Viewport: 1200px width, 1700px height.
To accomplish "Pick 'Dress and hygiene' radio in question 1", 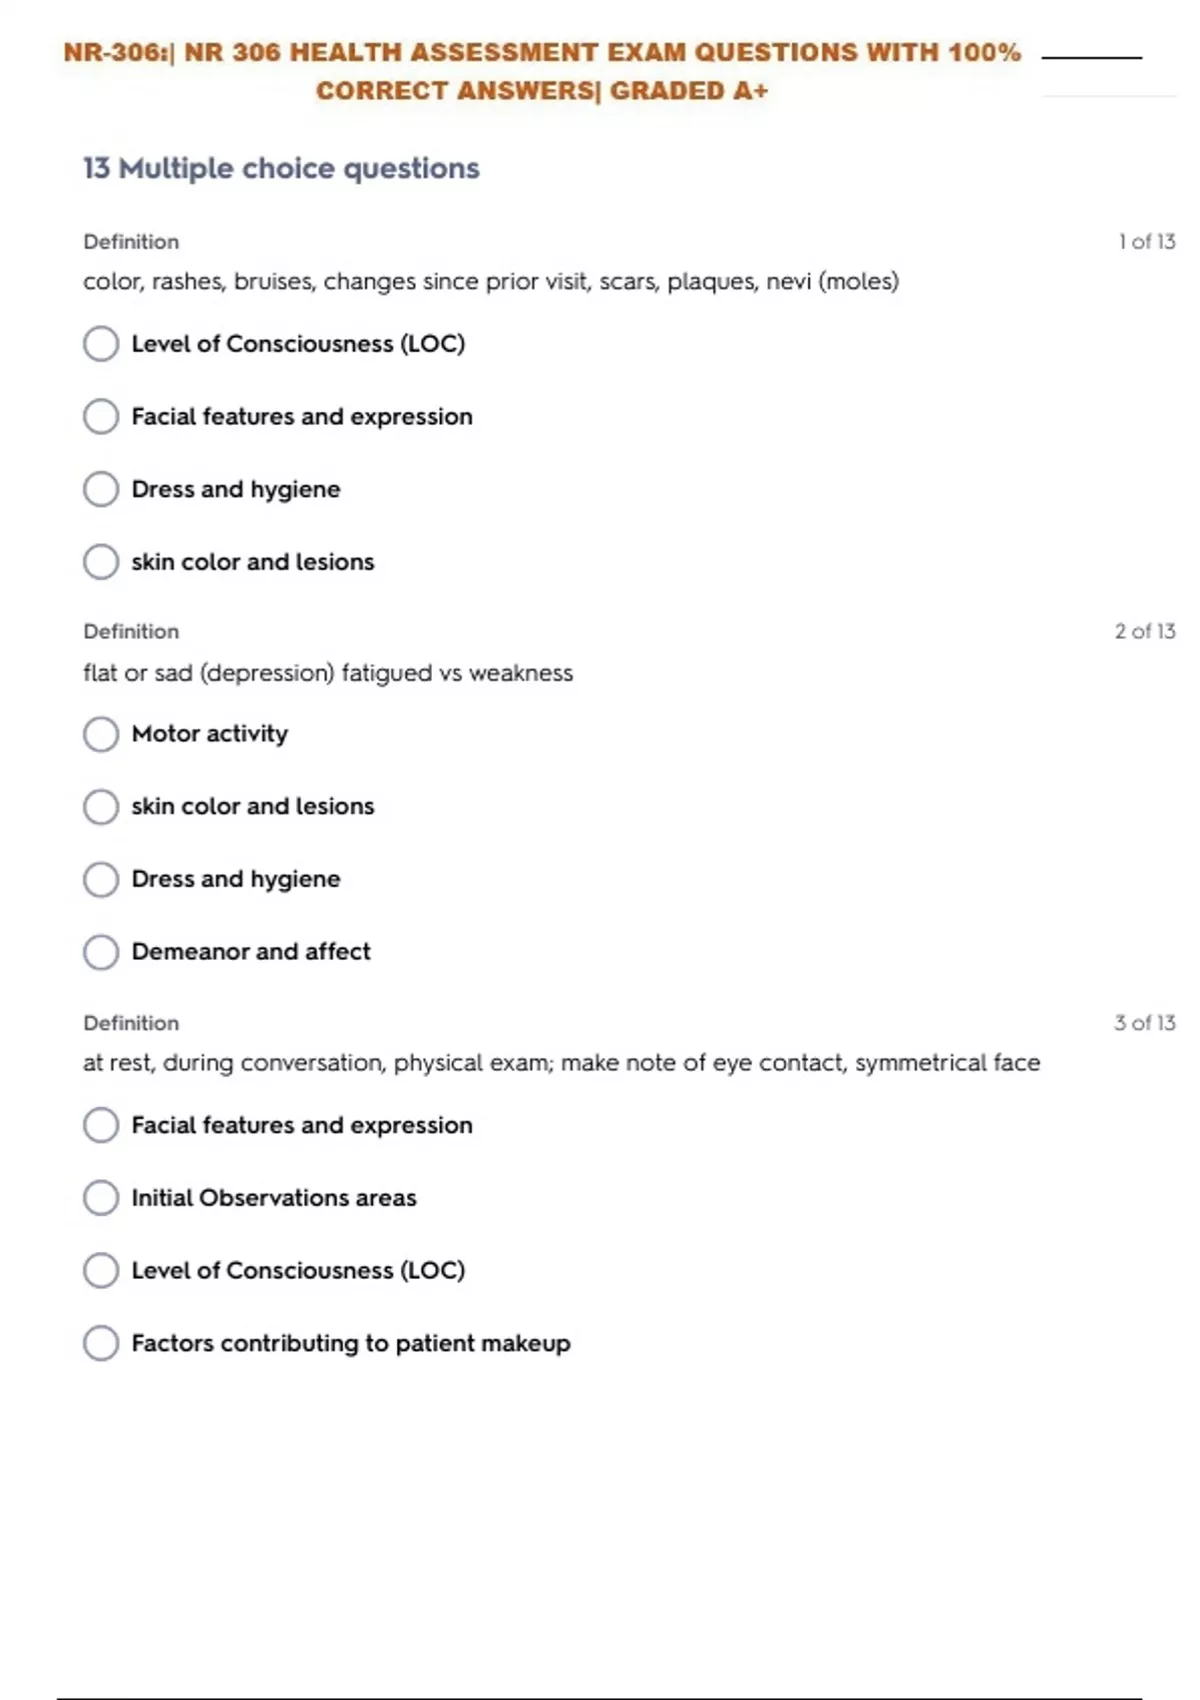I will pyautogui.click(x=101, y=489).
